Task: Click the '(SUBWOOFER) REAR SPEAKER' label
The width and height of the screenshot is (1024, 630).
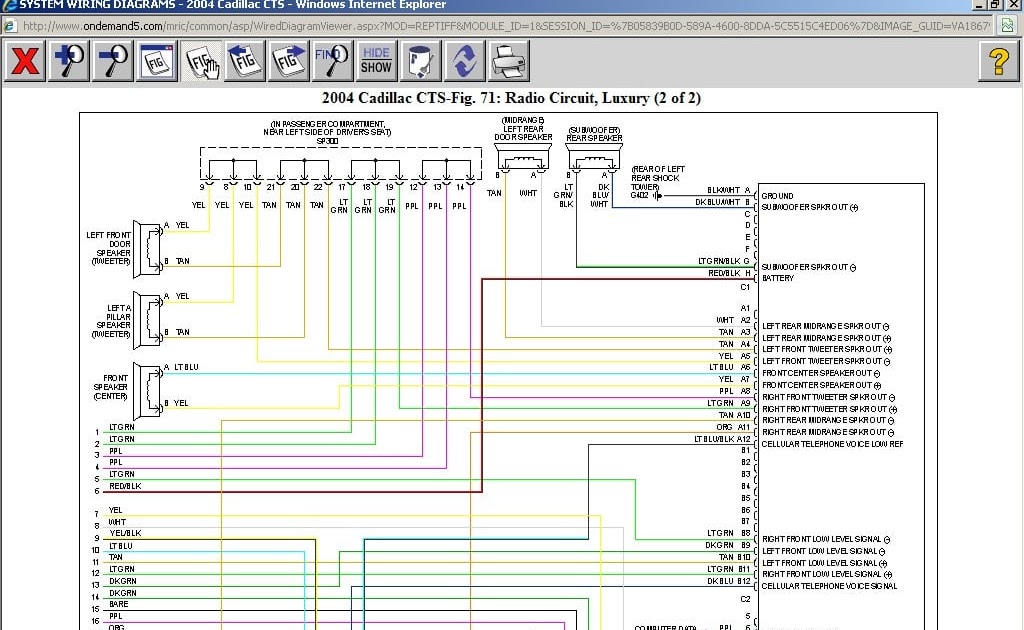Action: click(x=594, y=134)
